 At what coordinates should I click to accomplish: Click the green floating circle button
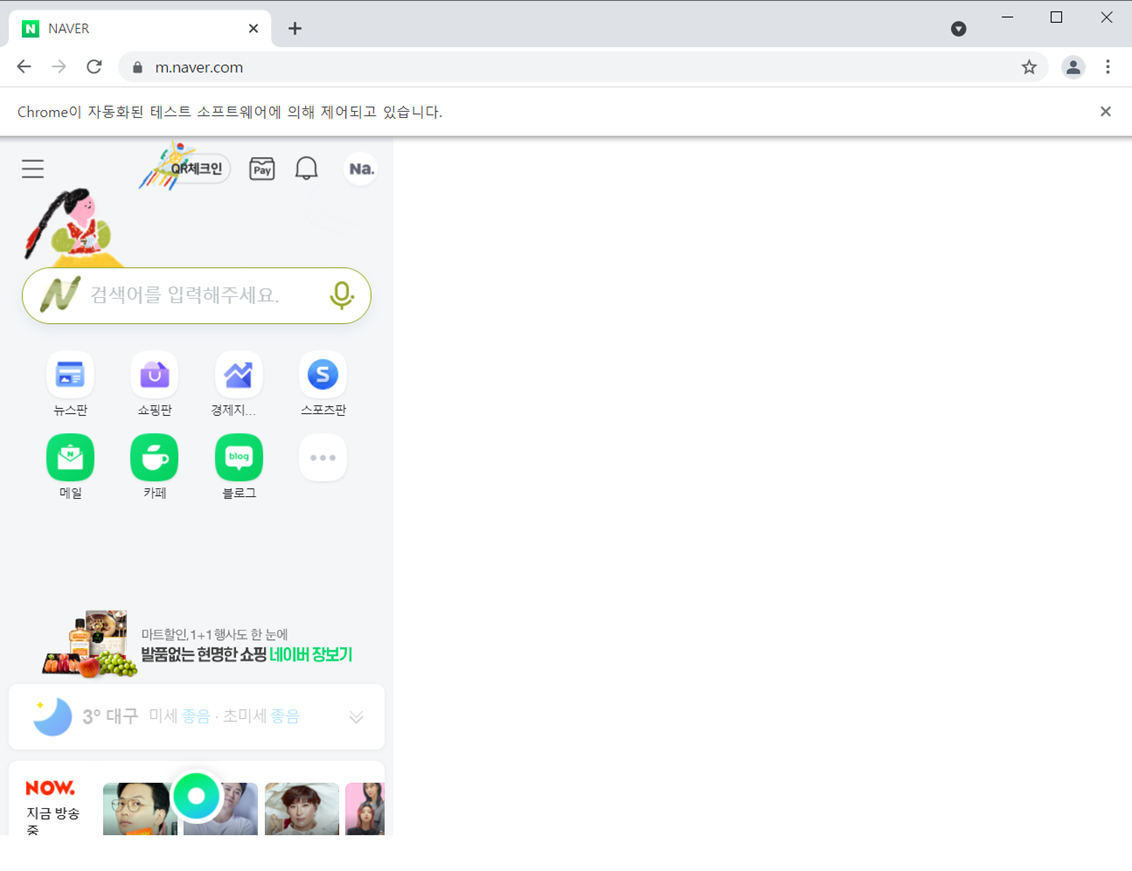pyautogui.click(x=196, y=796)
